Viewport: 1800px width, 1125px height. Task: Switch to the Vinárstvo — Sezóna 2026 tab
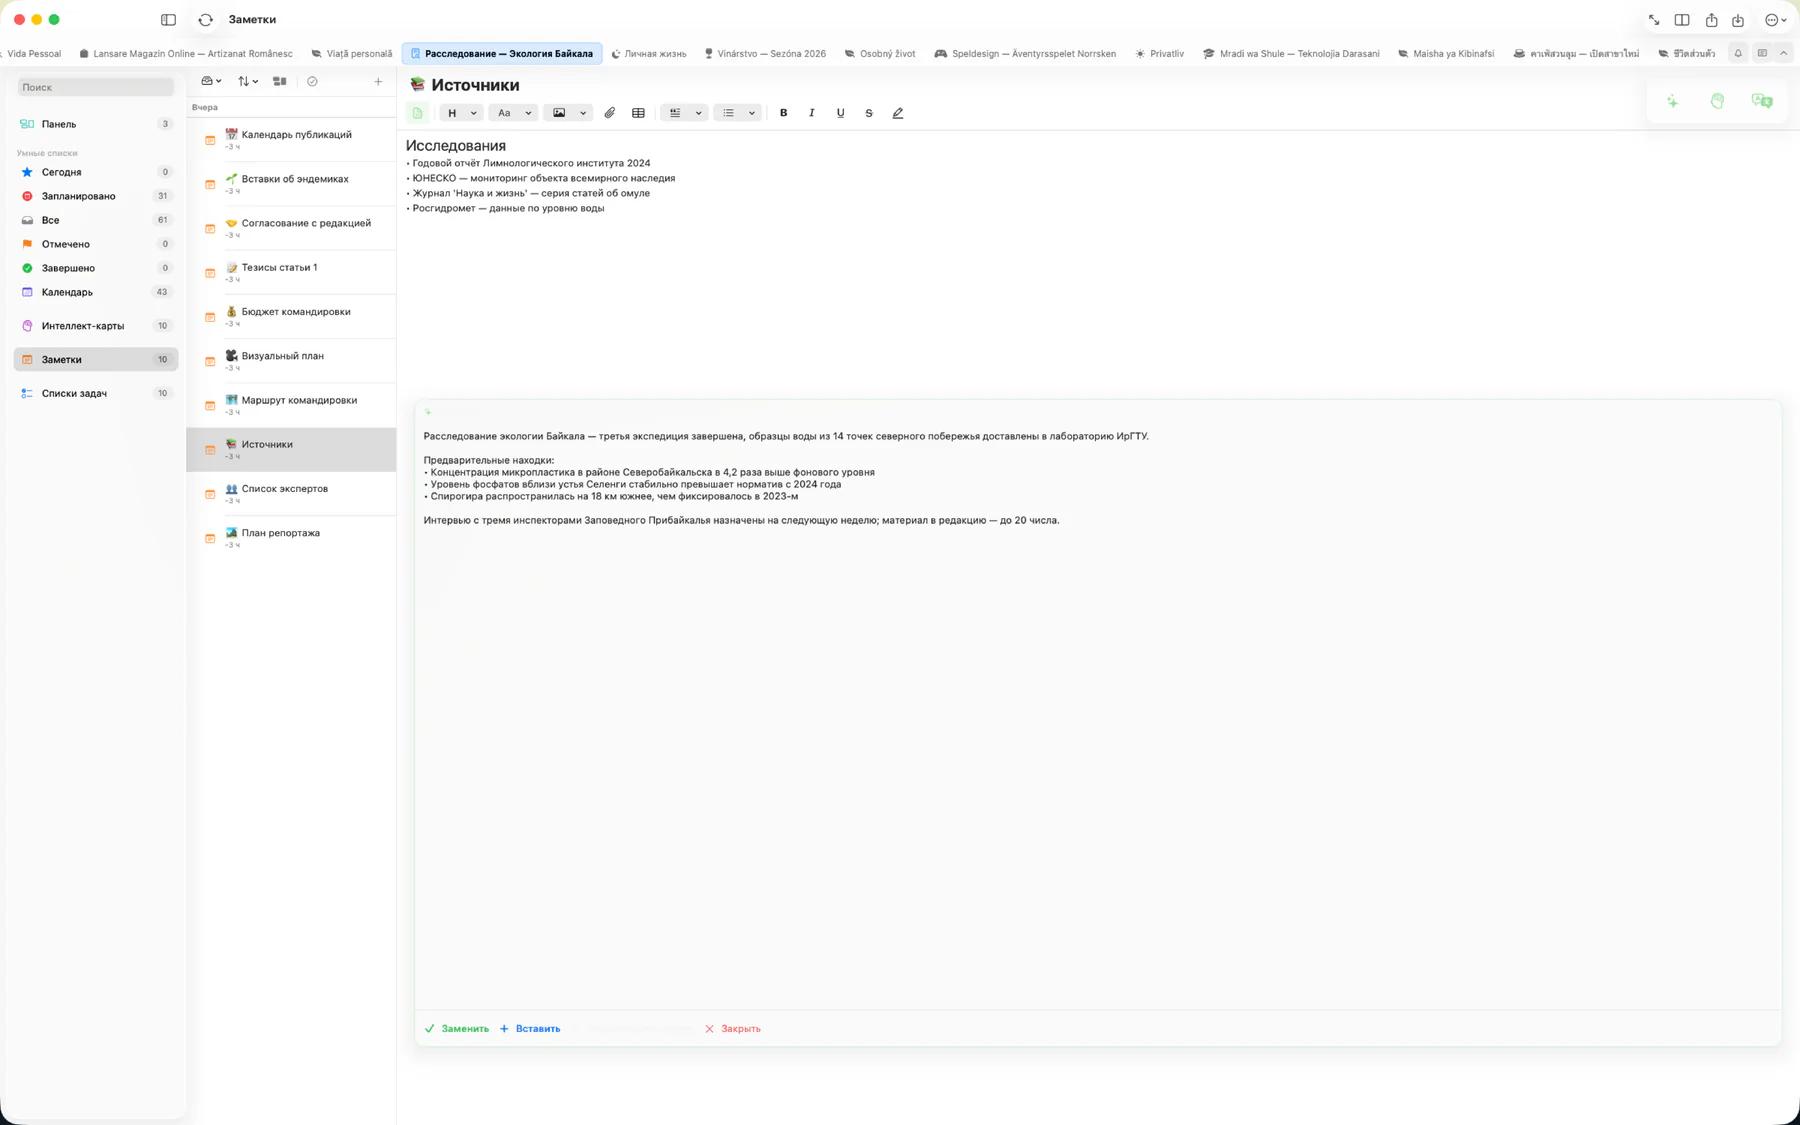(765, 54)
